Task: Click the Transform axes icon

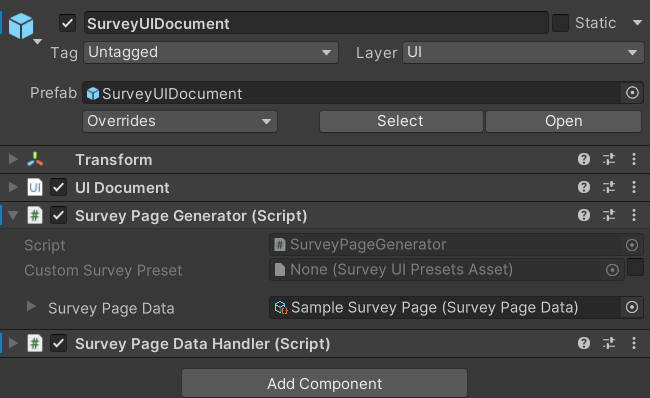Action: click(35, 159)
